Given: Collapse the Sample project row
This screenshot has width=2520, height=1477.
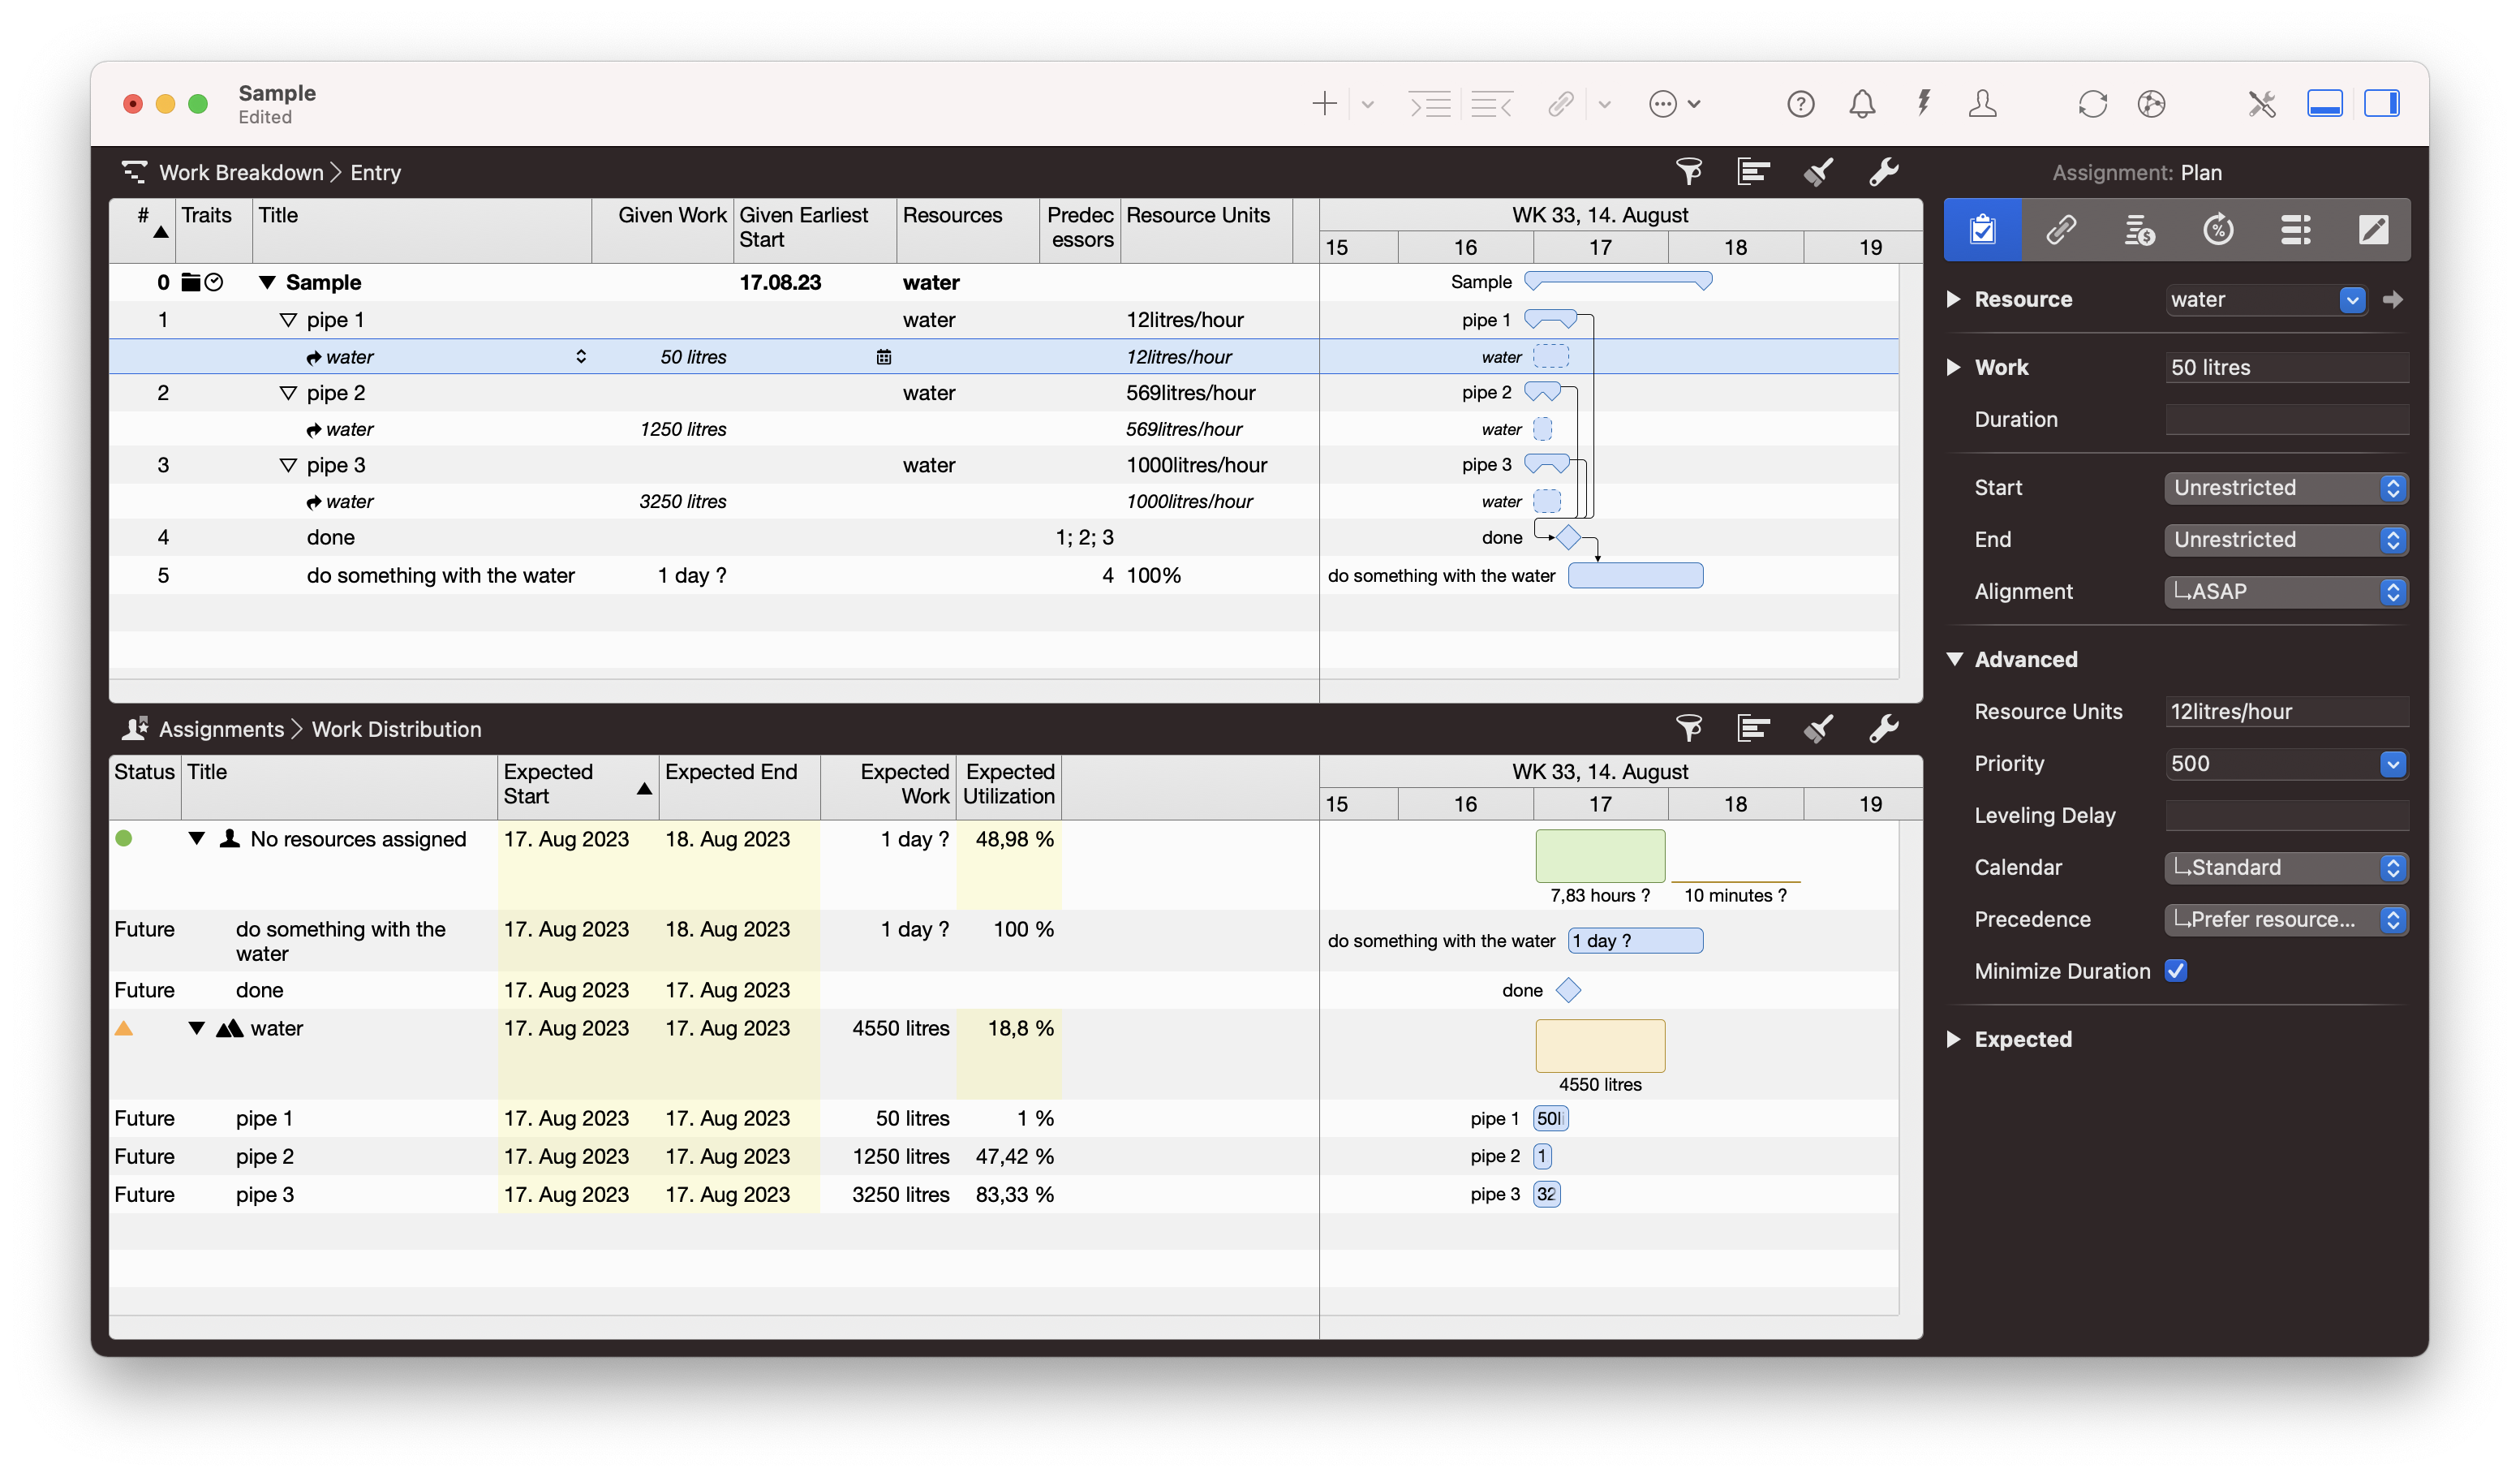Looking at the screenshot, I should (x=267, y=283).
